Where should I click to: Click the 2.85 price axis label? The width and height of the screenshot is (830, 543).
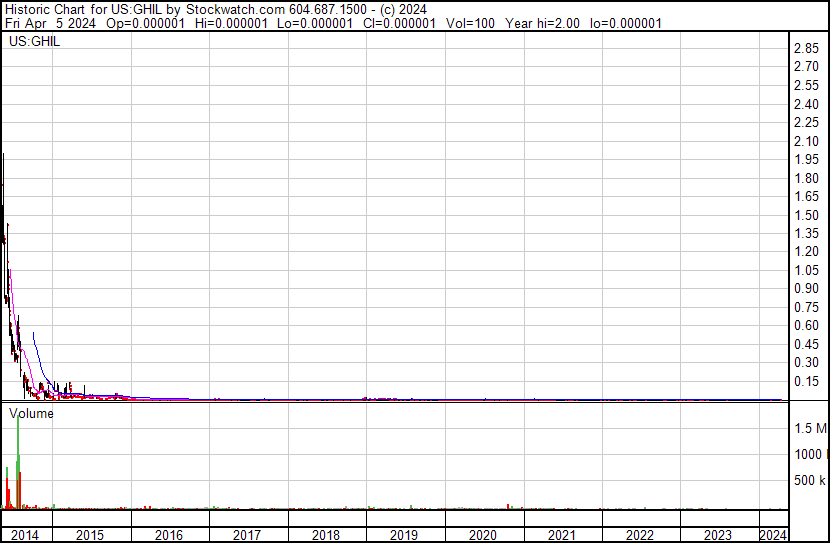click(x=806, y=49)
